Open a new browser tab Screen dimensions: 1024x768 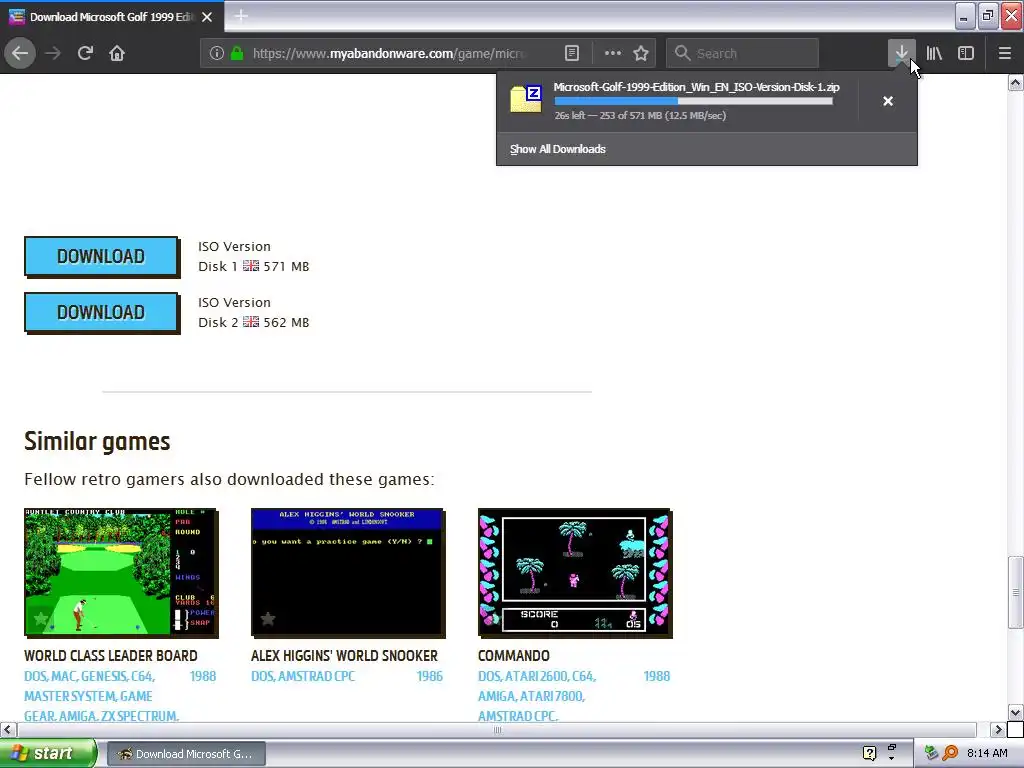pyautogui.click(x=240, y=16)
